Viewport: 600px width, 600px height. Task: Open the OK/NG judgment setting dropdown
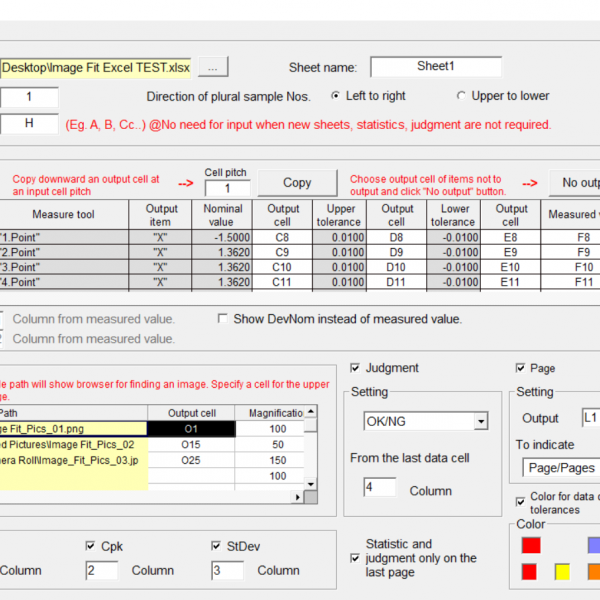[481, 422]
